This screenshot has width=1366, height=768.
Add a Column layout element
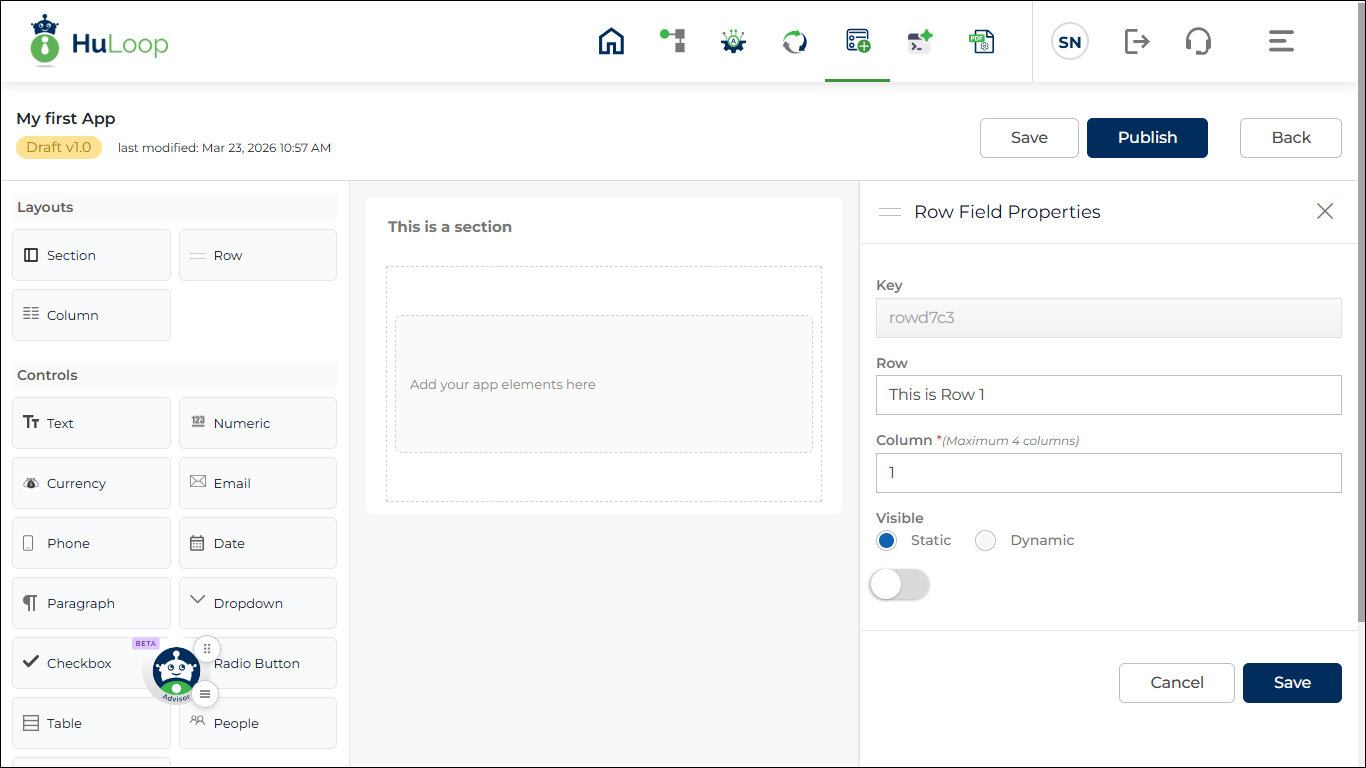[91, 315]
